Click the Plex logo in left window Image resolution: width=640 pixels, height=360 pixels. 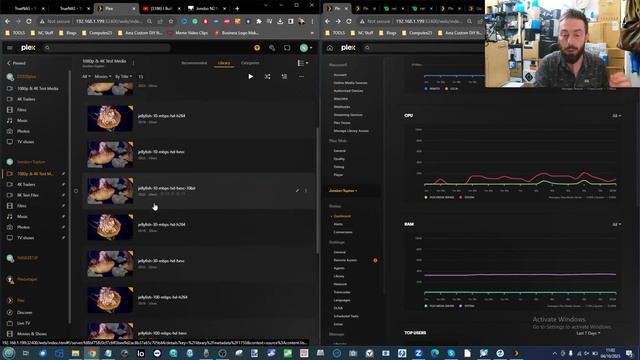click(x=28, y=48)
